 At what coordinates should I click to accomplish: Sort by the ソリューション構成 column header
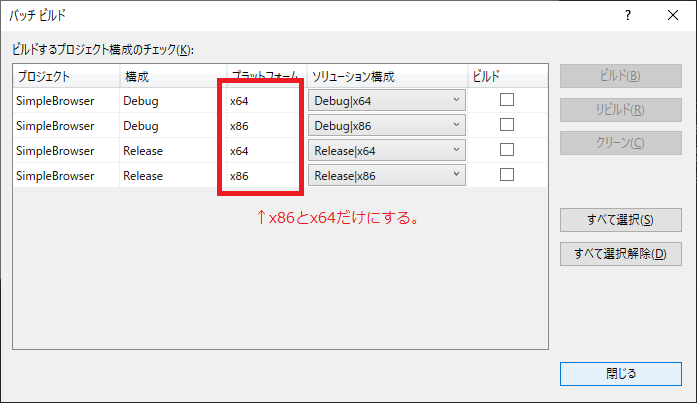(387, 76)
